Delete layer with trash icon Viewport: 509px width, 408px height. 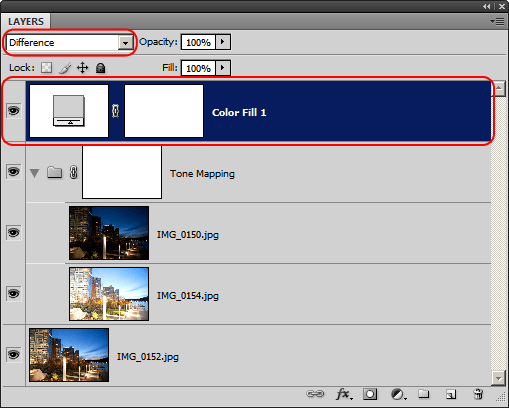[x=478, y=394]
